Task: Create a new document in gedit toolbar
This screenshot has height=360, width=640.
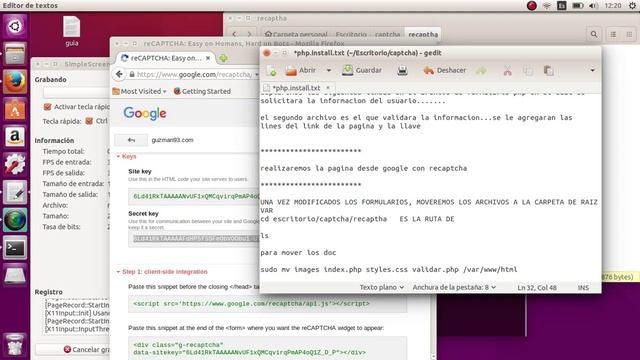Action: (271, 71)
